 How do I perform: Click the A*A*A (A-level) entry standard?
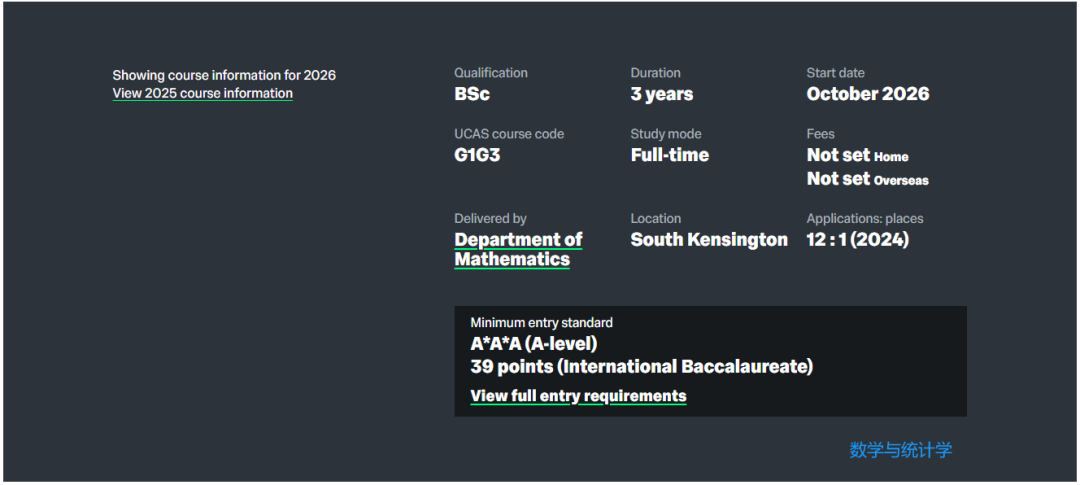pyautogui.click(x=533, y=344)
